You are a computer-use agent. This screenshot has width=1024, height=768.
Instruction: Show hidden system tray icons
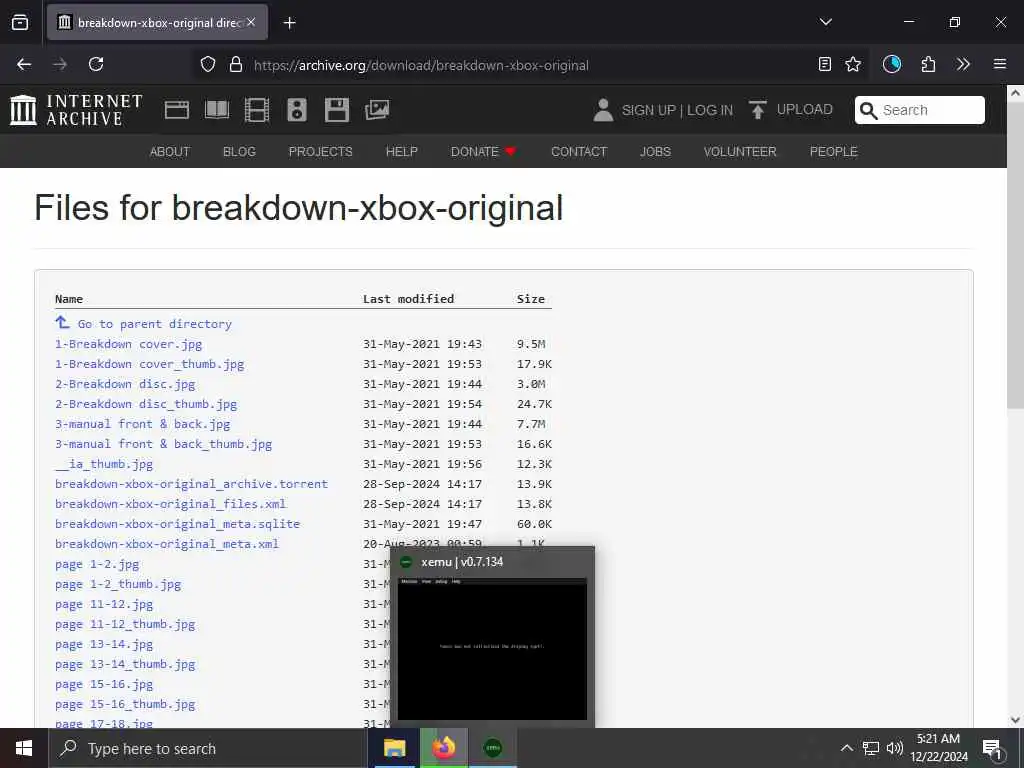point(846,748)
